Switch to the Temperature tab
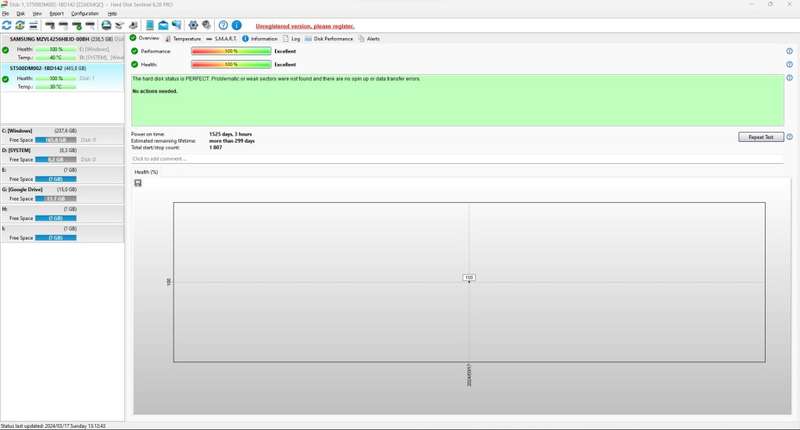This screenshot has width=800, height=430. [x=183, y=39]
